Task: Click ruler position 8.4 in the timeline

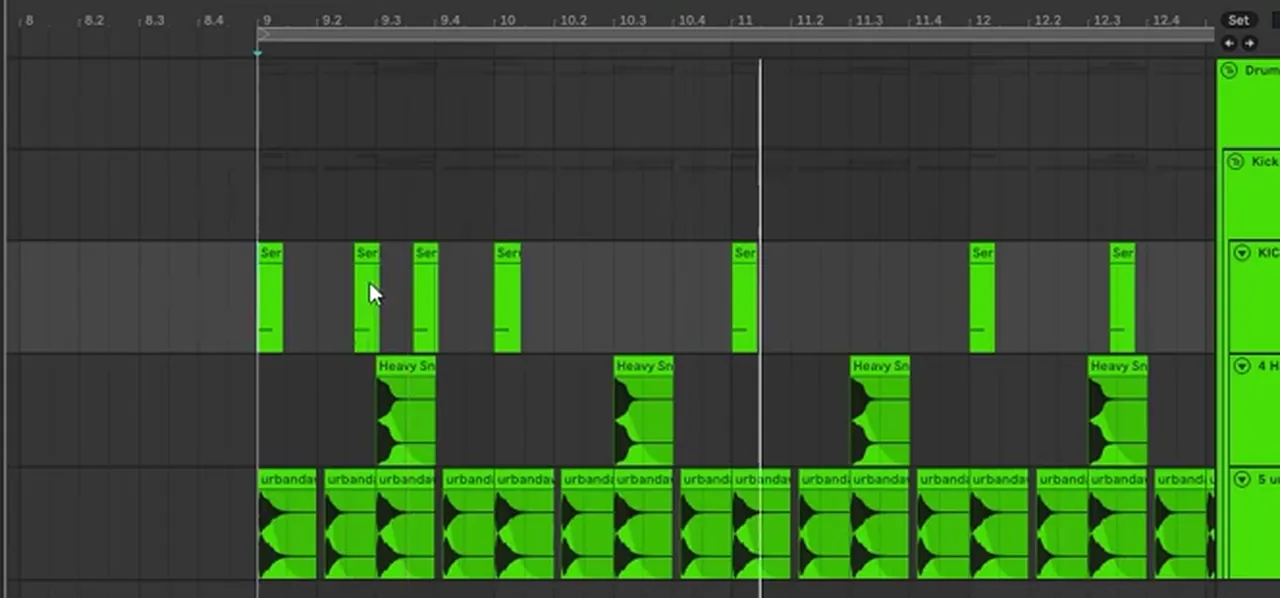Action: pos(212,20)
